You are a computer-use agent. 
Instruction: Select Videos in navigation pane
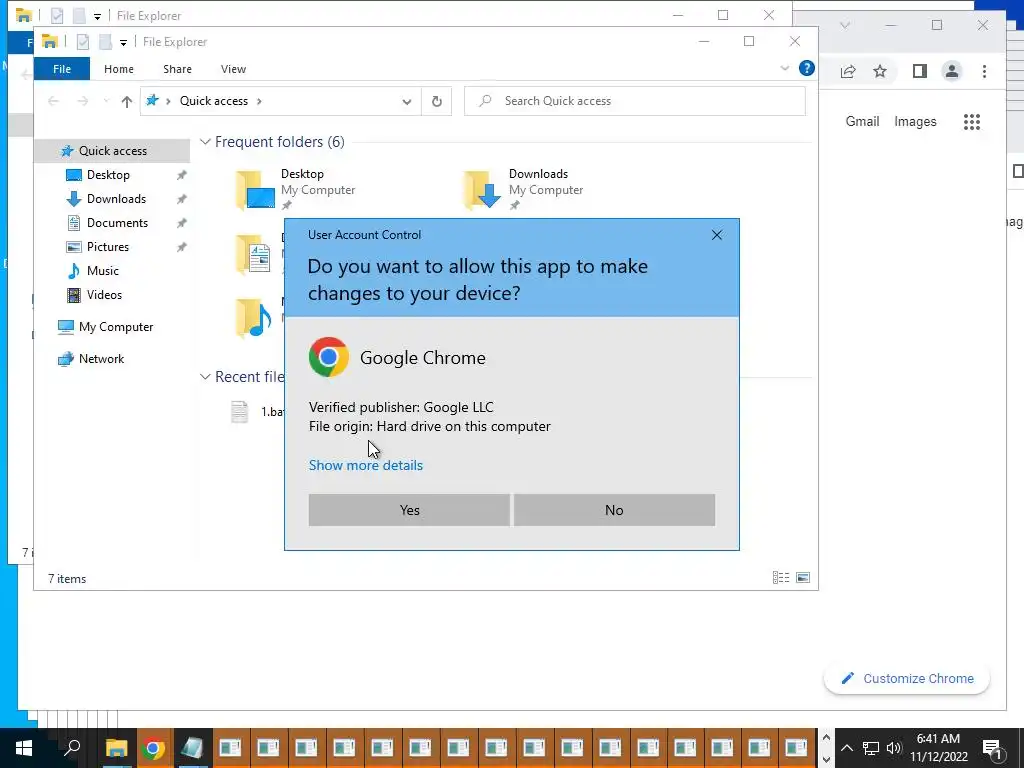coord(104,295)
